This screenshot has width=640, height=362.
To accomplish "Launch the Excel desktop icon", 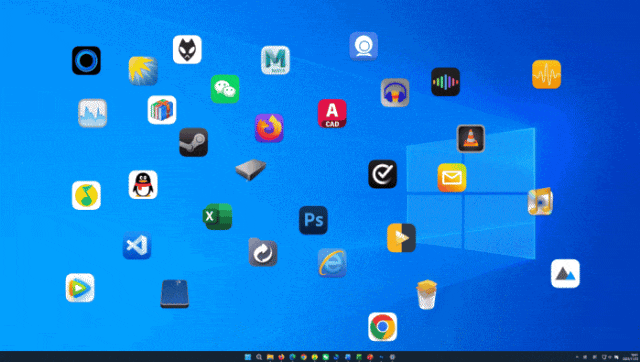I will pyautogui.click(x=218, y=217).
